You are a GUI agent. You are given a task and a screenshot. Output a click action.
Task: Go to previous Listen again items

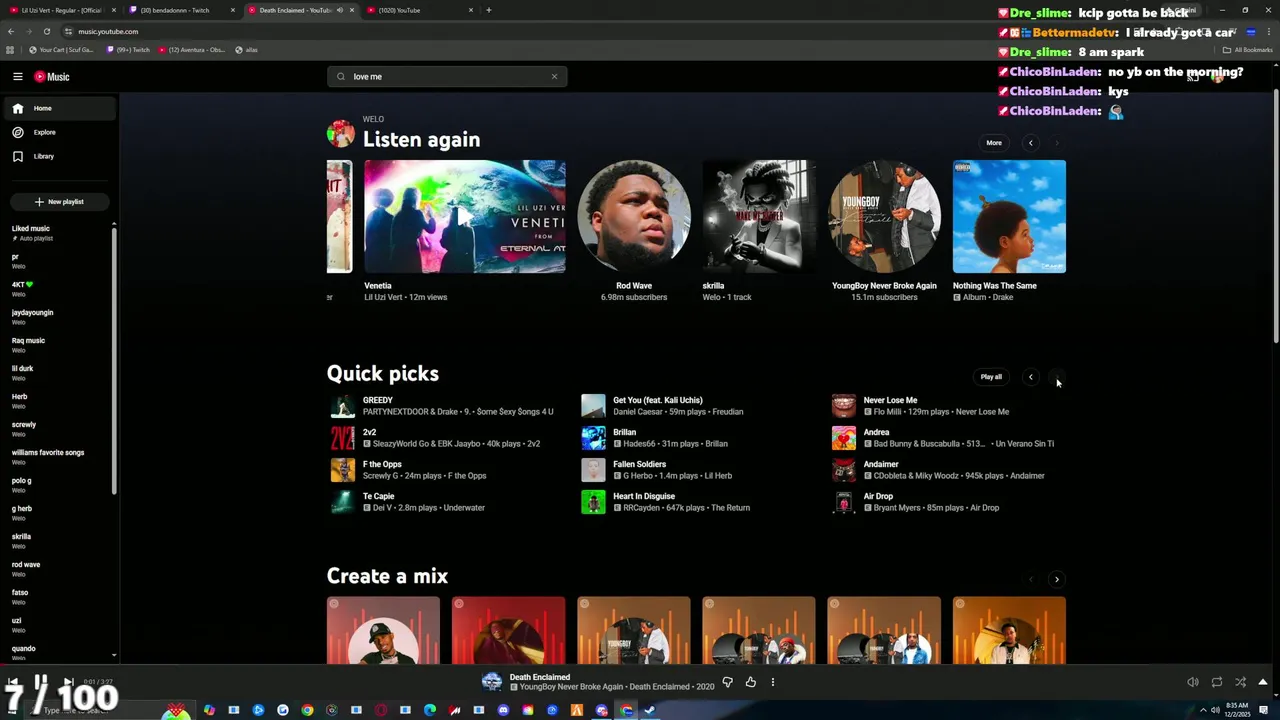click(x=1031, y=143)
